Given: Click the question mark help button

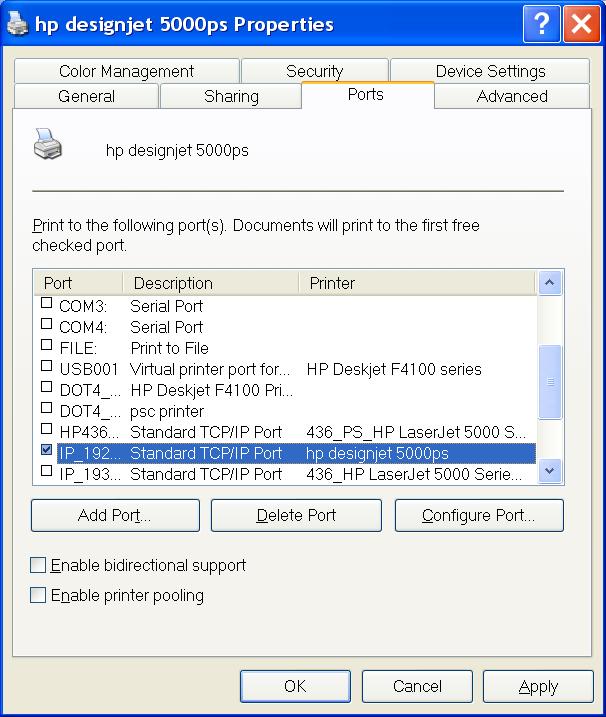Looking at the screenshot, I should [541, 23].
